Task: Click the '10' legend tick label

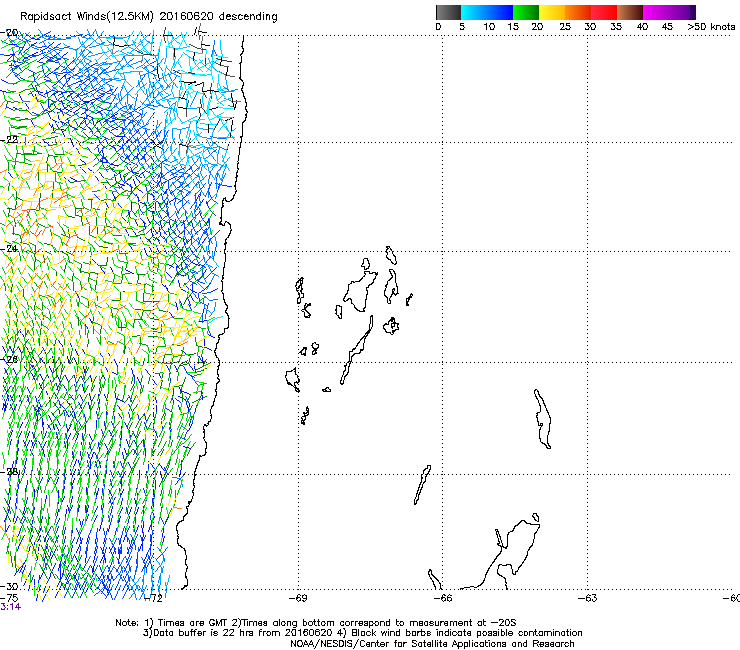Action: [x=489, y=27]
